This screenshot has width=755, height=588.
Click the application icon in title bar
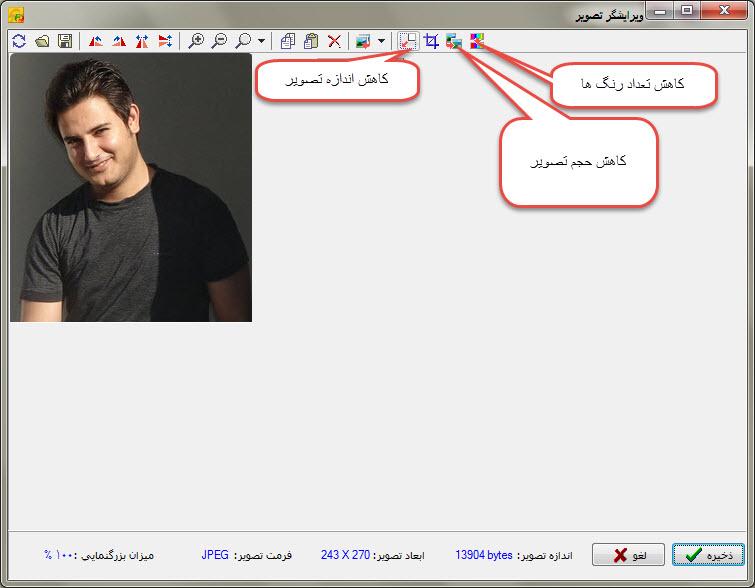[x=15, y=13]
